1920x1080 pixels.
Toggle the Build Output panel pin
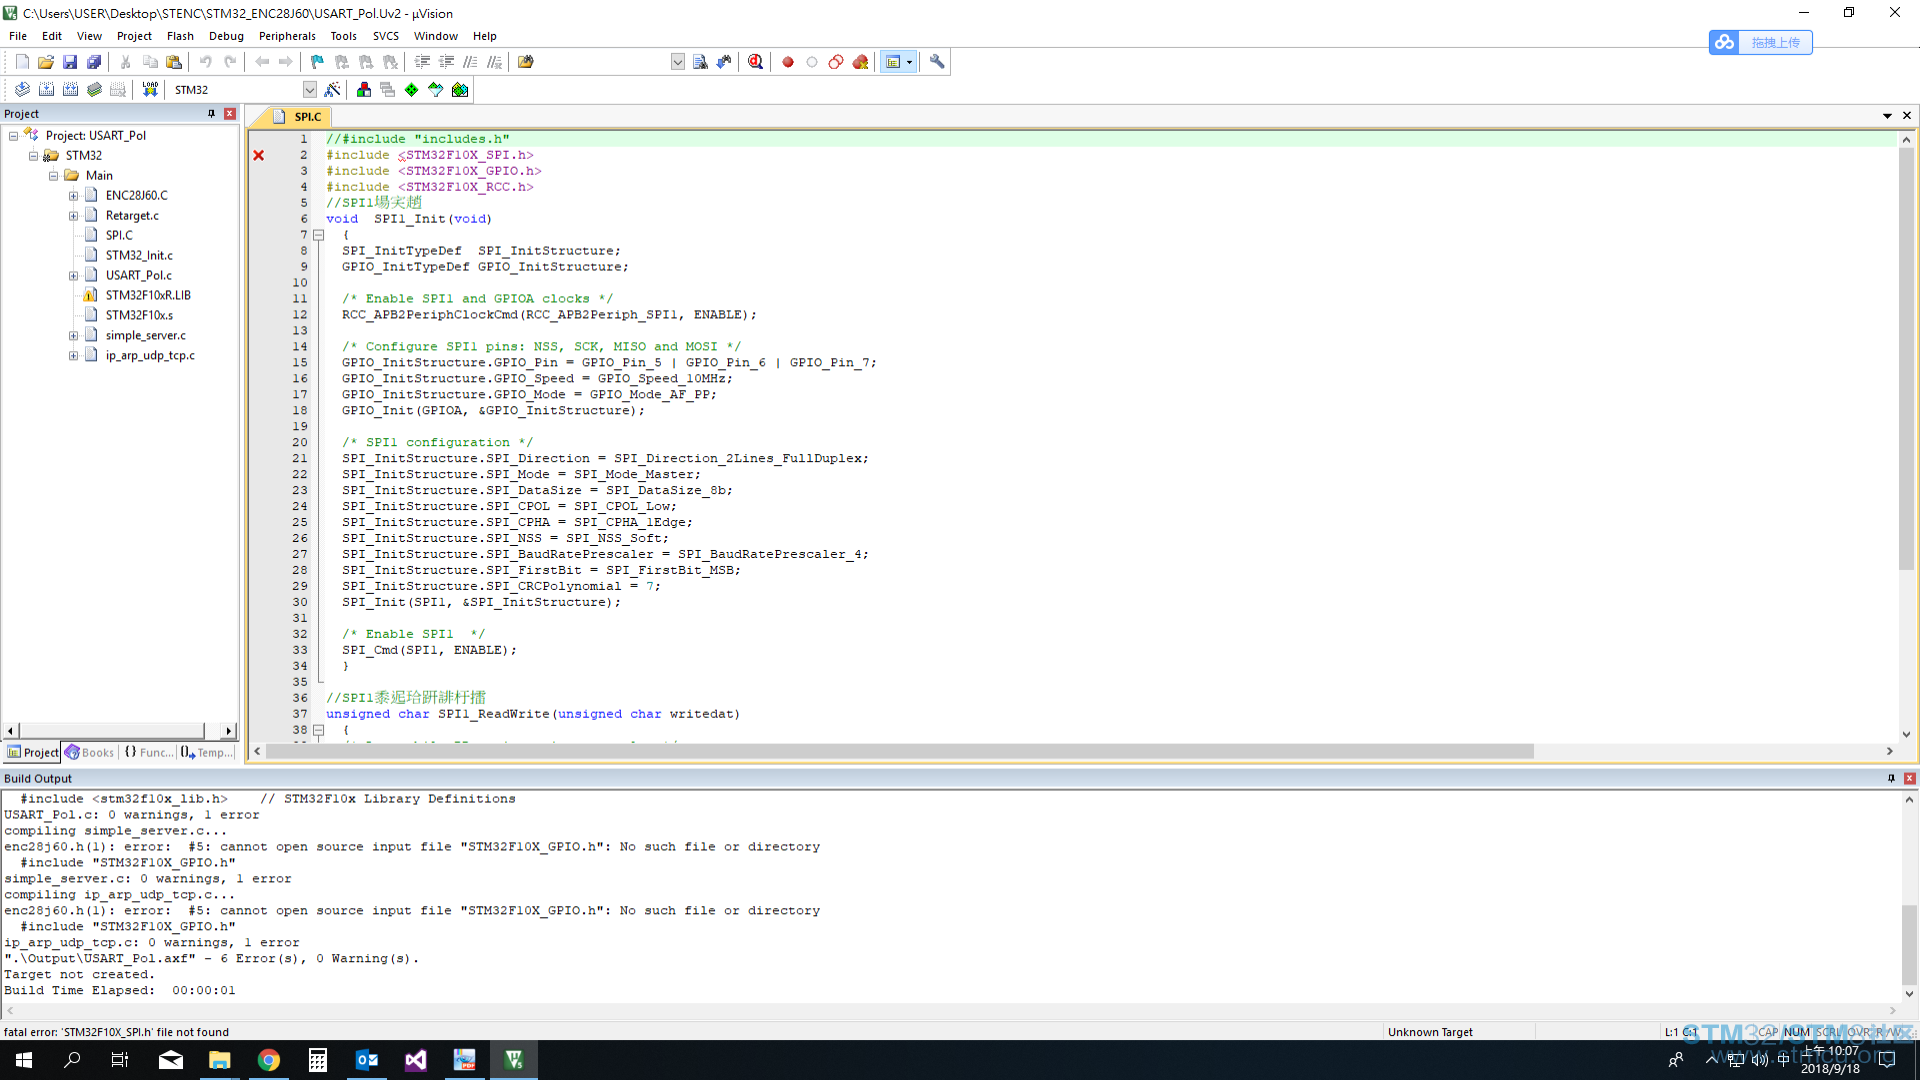1891,778
